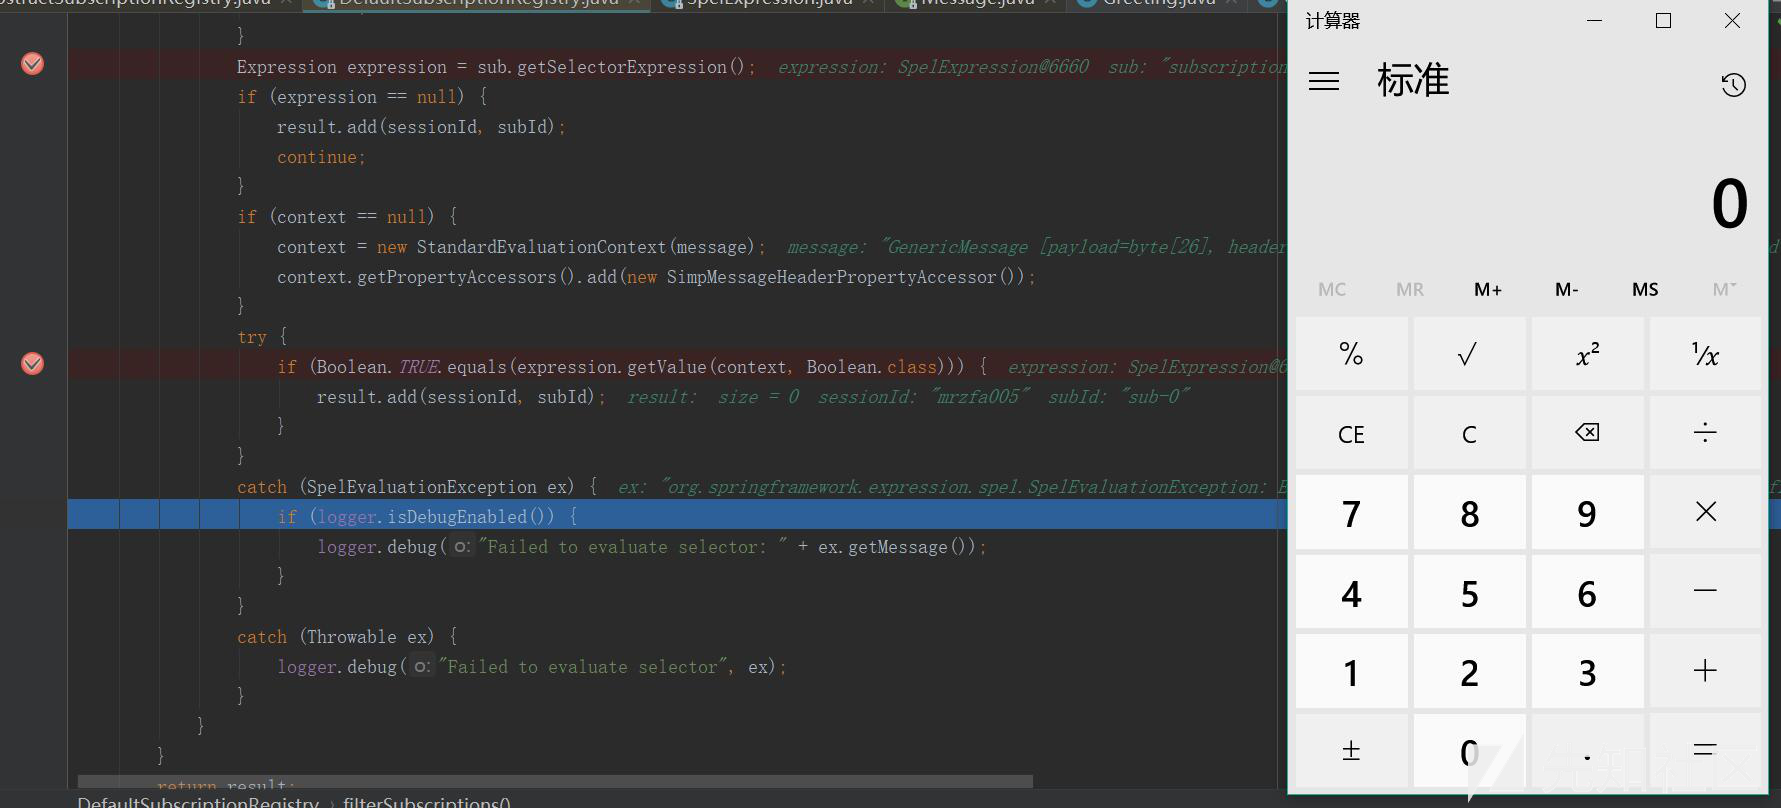Click the M+ memory add button
The image size is (1781, 808).
1488,289
